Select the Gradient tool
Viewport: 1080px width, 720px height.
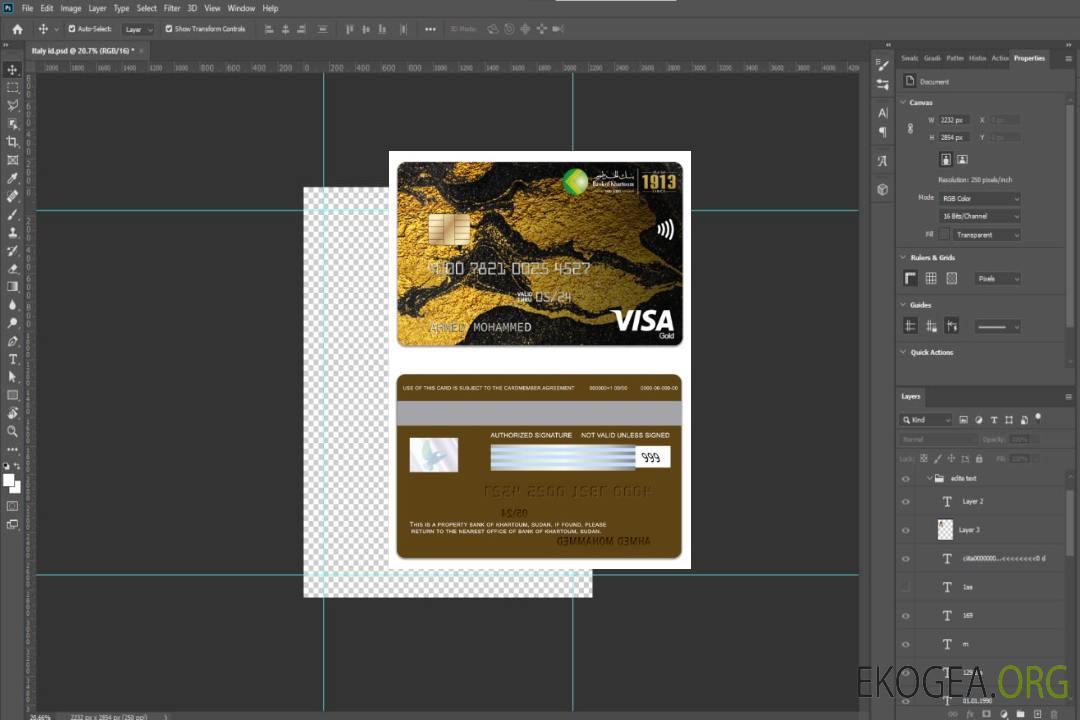[12, 287]
